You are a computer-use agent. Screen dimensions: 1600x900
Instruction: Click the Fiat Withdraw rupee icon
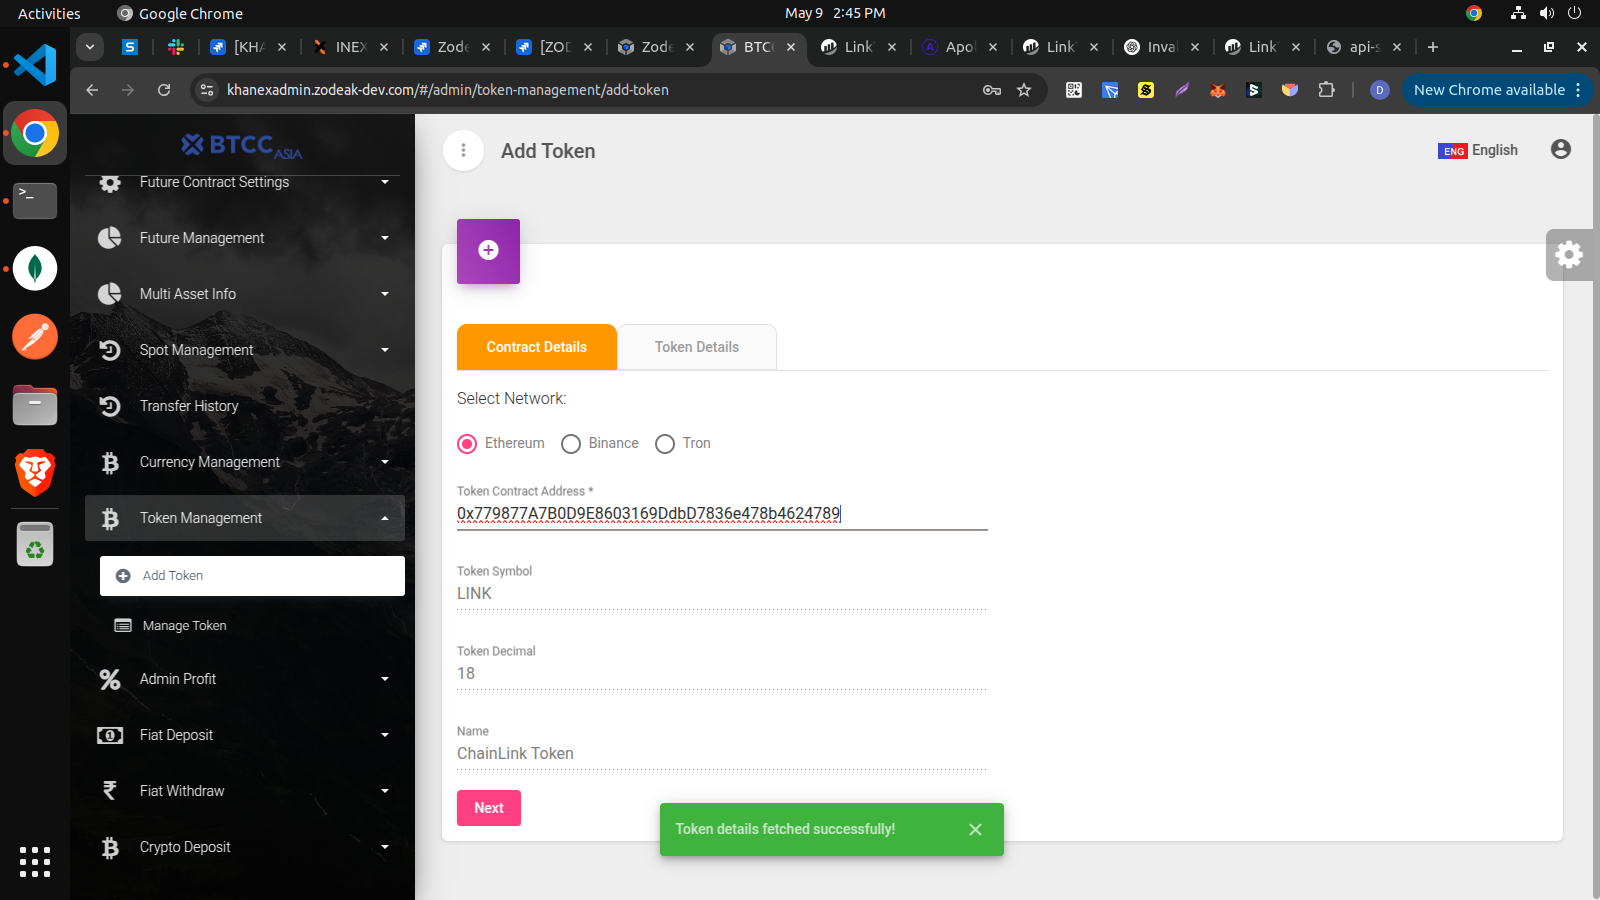point(110,791)
